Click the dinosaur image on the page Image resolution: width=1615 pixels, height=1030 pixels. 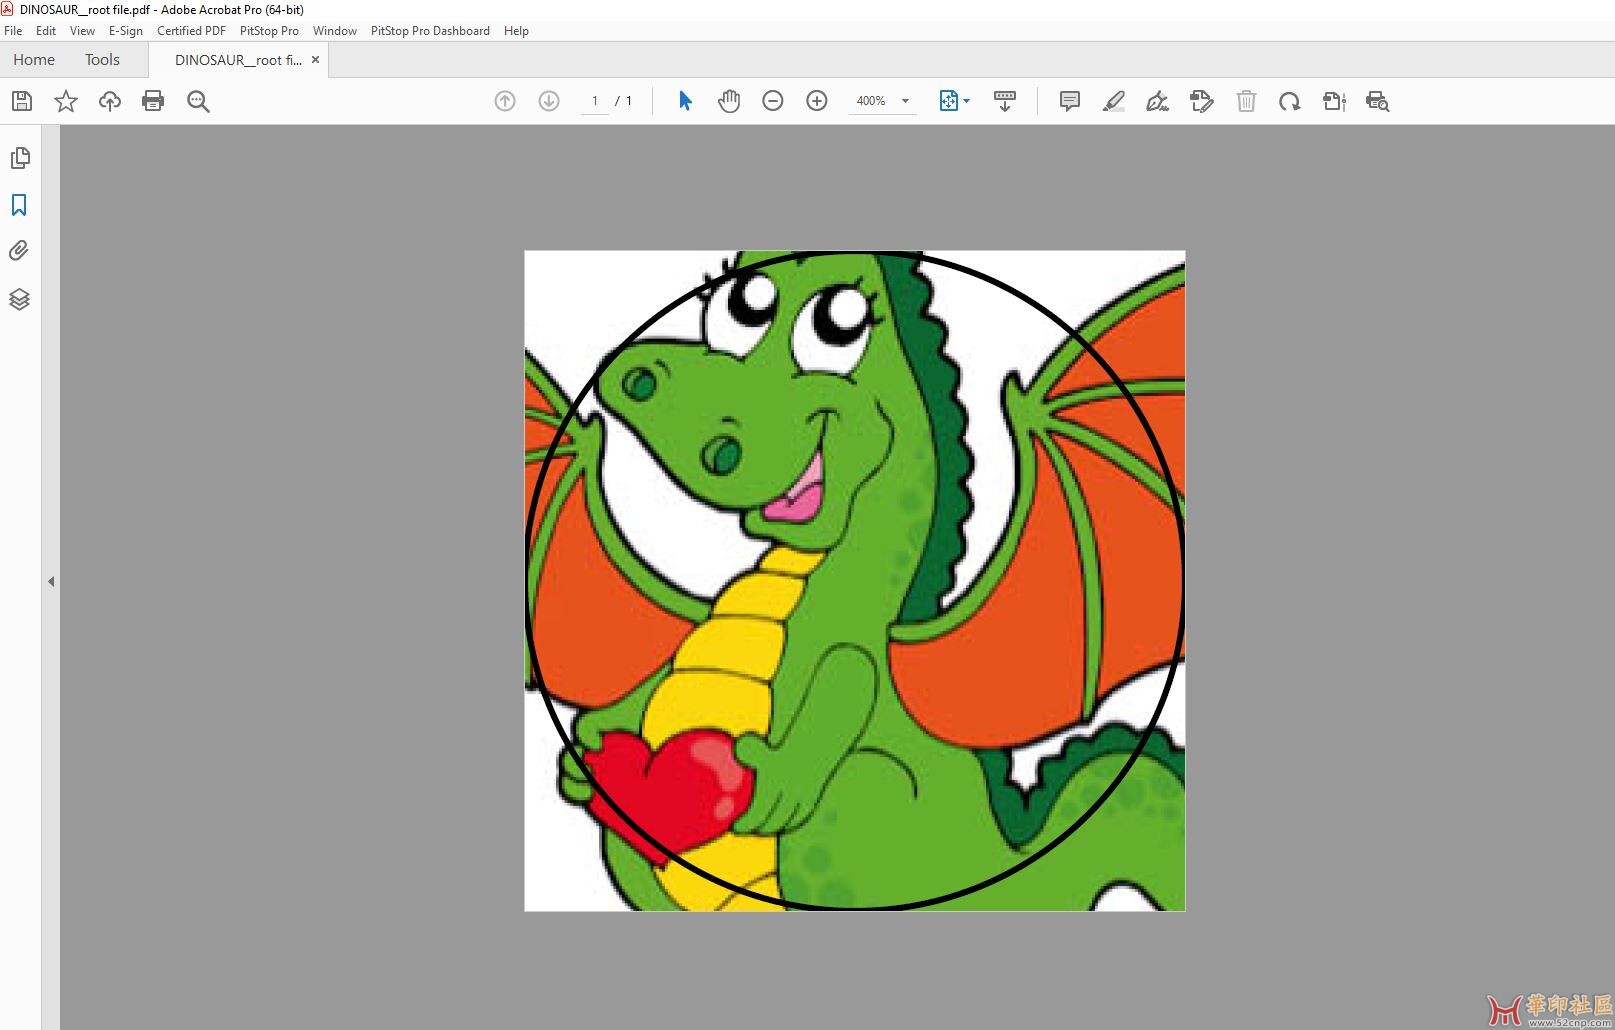pyautogui.click(x=855, y=581)
